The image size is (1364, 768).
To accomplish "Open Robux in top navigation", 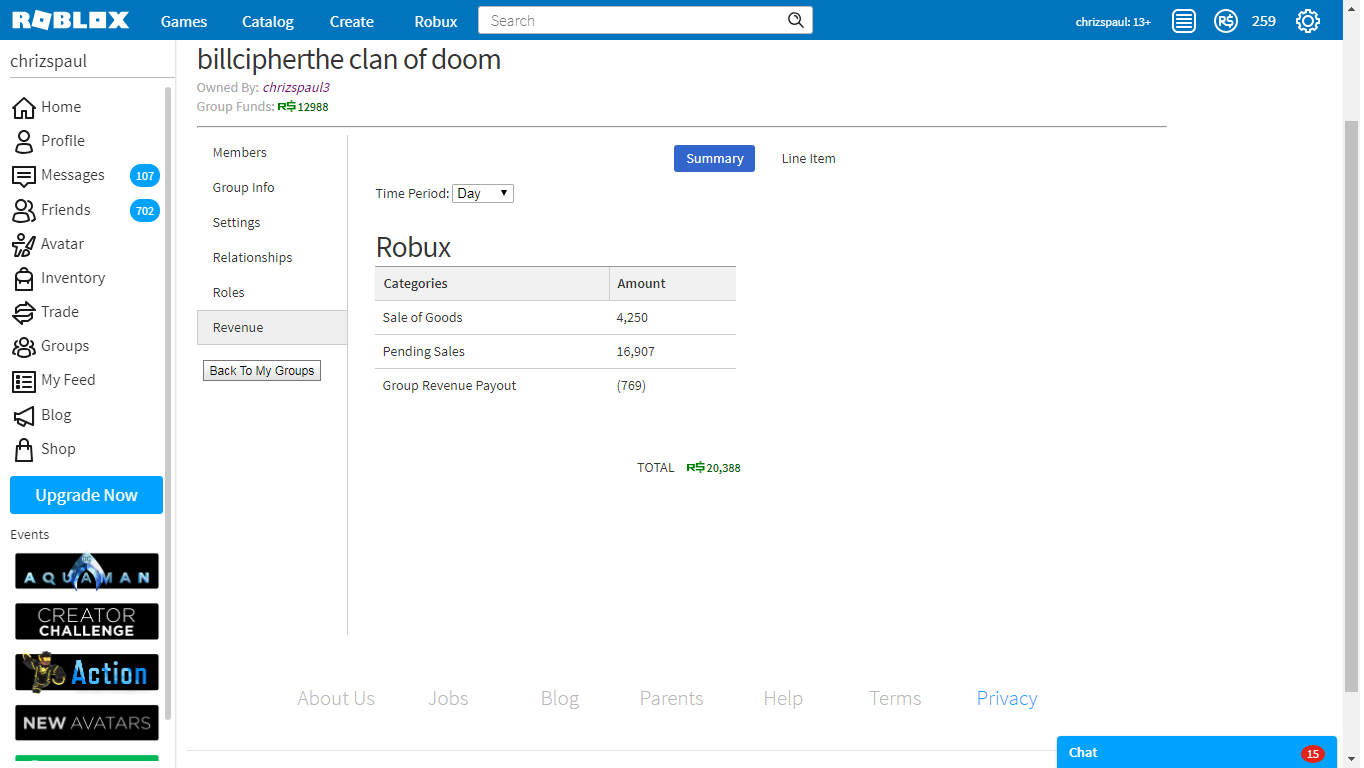I will [436, 21].
